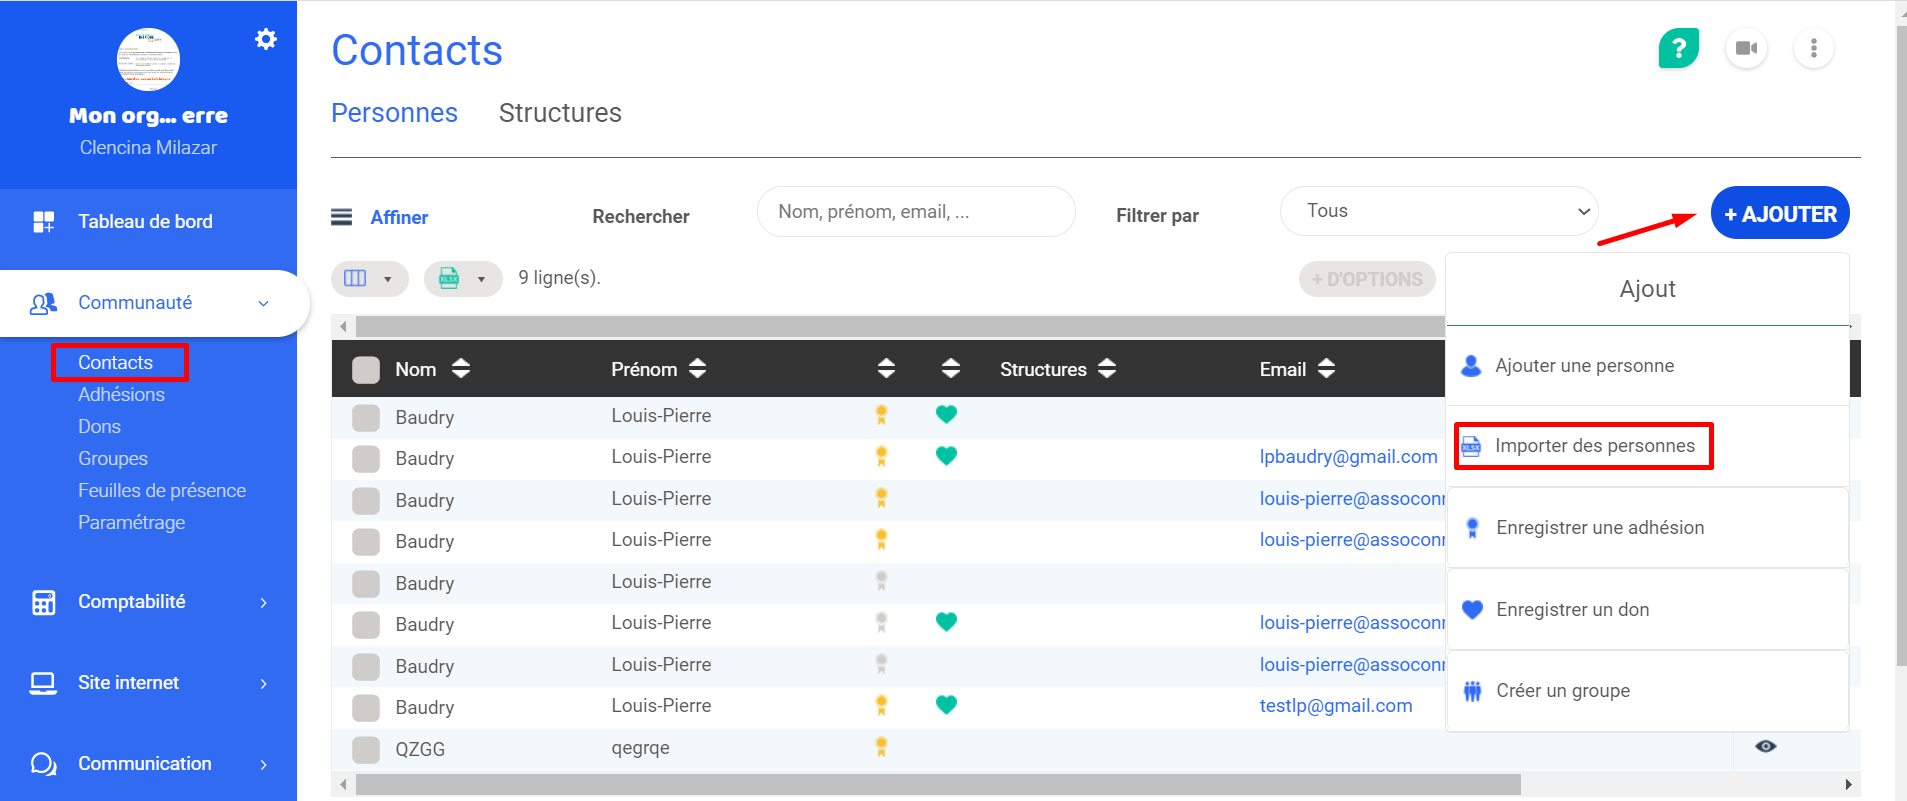Open Adhésions in the sidebar

click(122, 394)
